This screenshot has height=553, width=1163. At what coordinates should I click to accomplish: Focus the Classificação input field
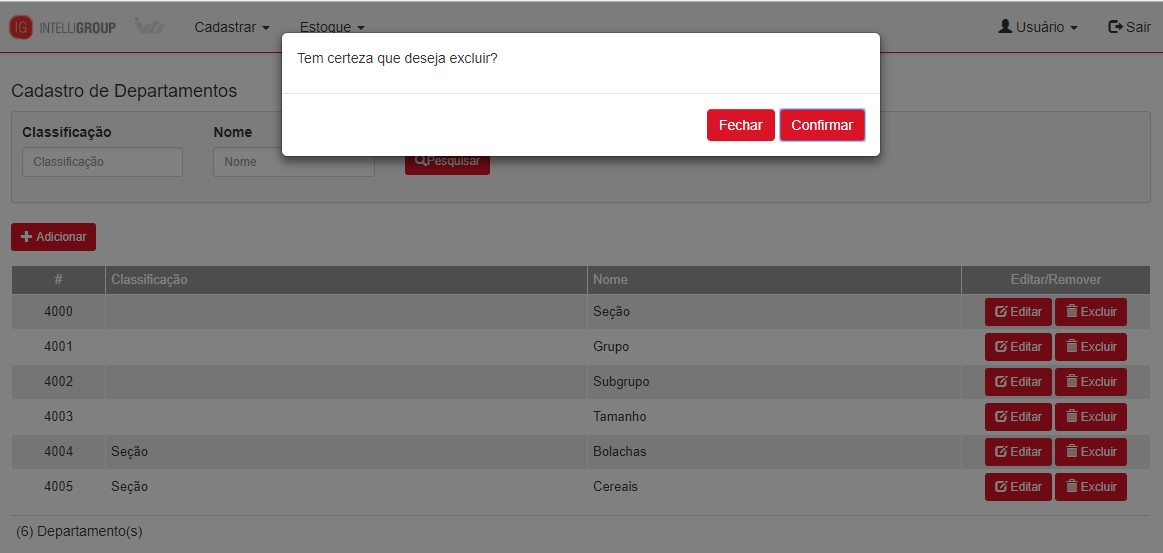tap(102, 162)
